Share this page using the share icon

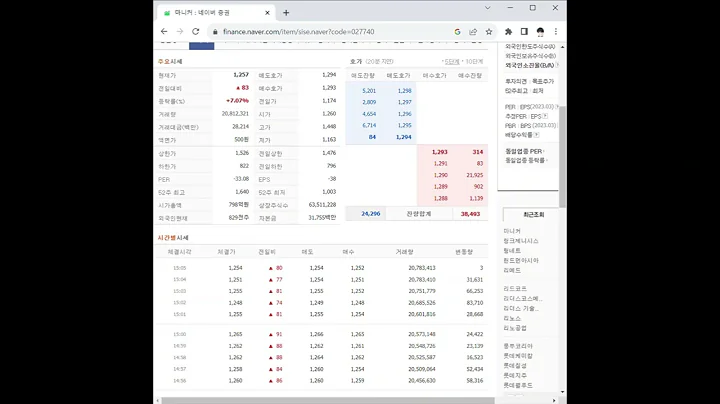coord(473,32)
